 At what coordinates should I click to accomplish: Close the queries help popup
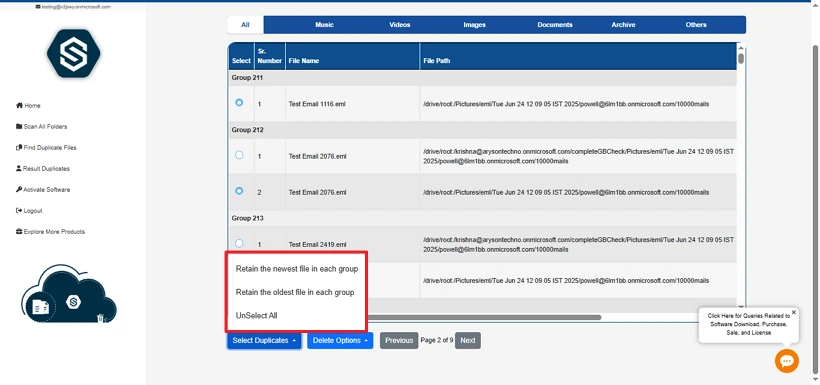793,312
